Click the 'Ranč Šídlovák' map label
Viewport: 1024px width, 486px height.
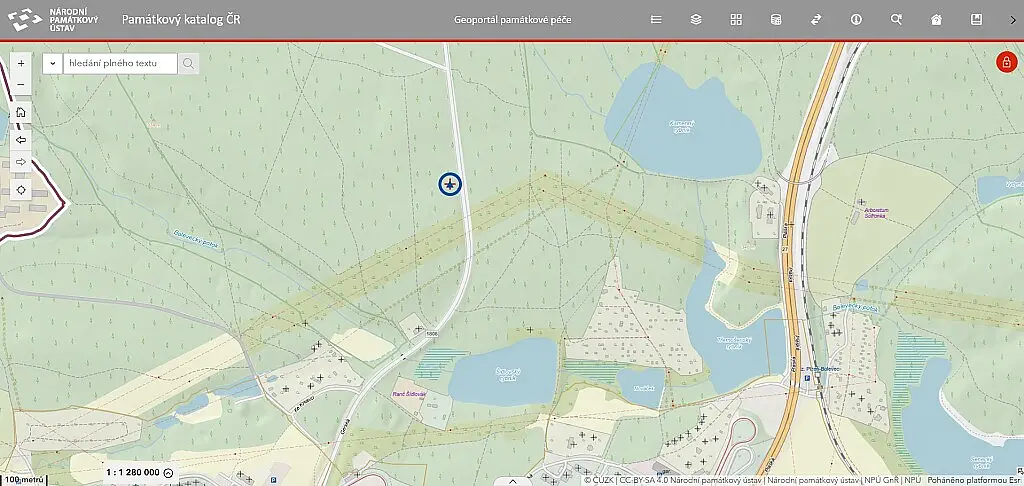[x=409, y=395]
